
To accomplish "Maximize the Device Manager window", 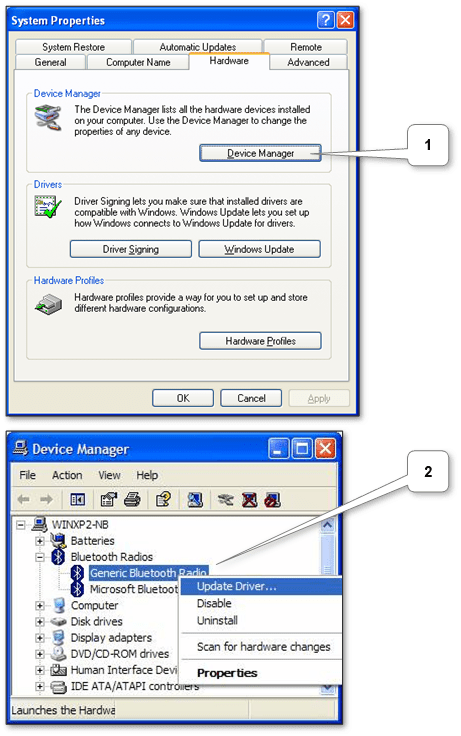I will pyautogui.click(x=303, y=449).
